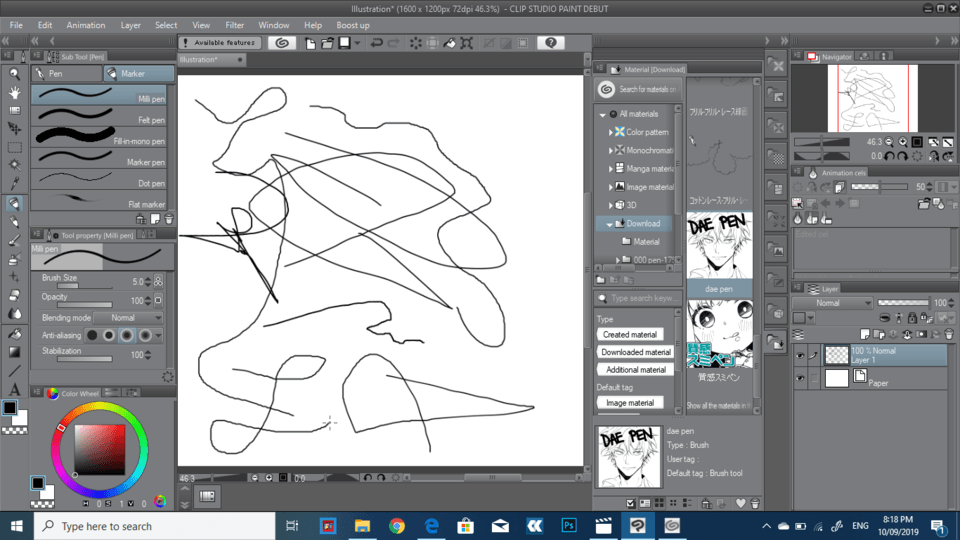
Task: Pick the Eyedropper tool in toolbox
Action: (14, 184)
